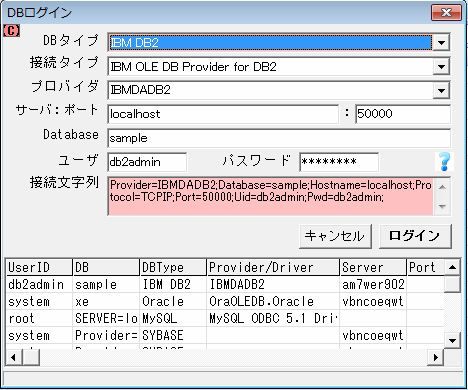Click the パスワード masked field
Screen dimensions: 468x390
coord(339,162)
